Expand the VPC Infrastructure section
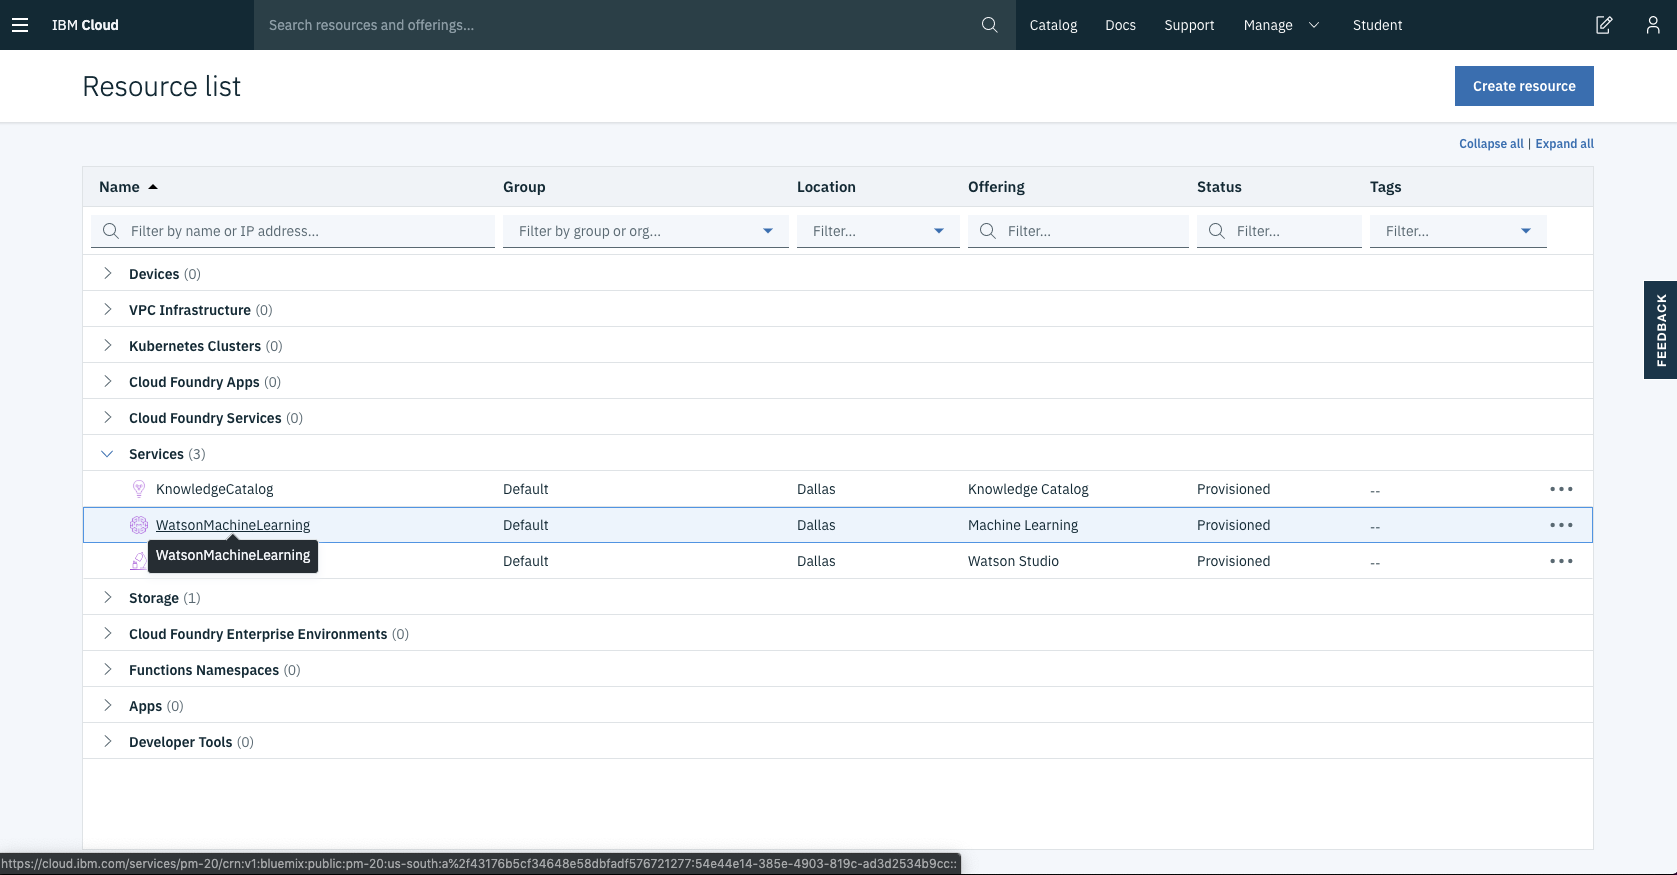 coord(107,309)
